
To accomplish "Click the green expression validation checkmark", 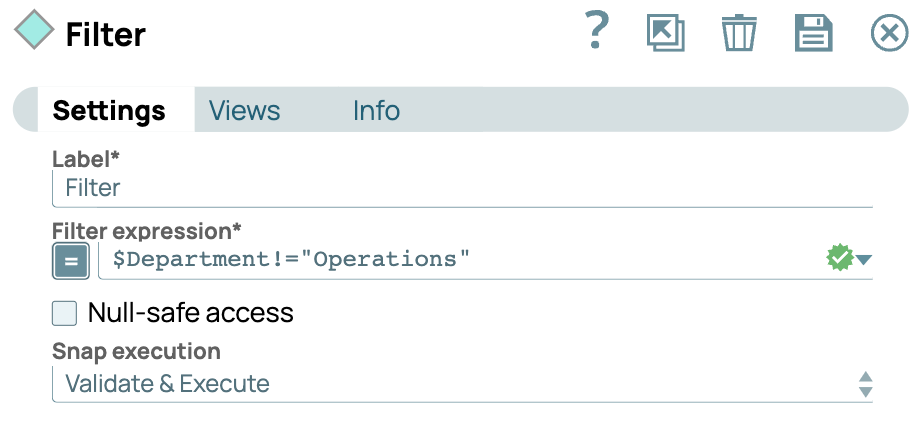I will [x=839, y=259].
